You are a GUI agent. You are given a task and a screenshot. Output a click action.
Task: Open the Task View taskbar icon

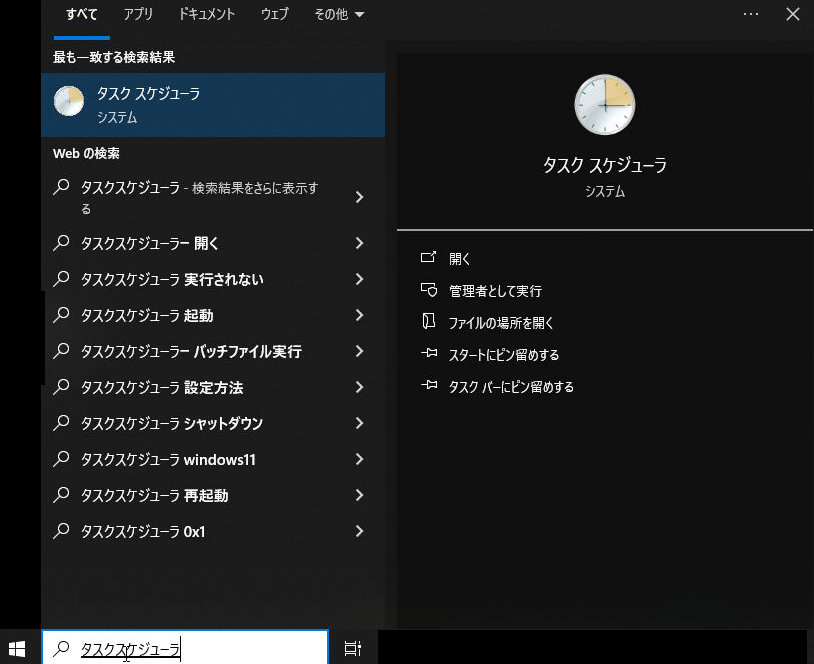(352, 648)
